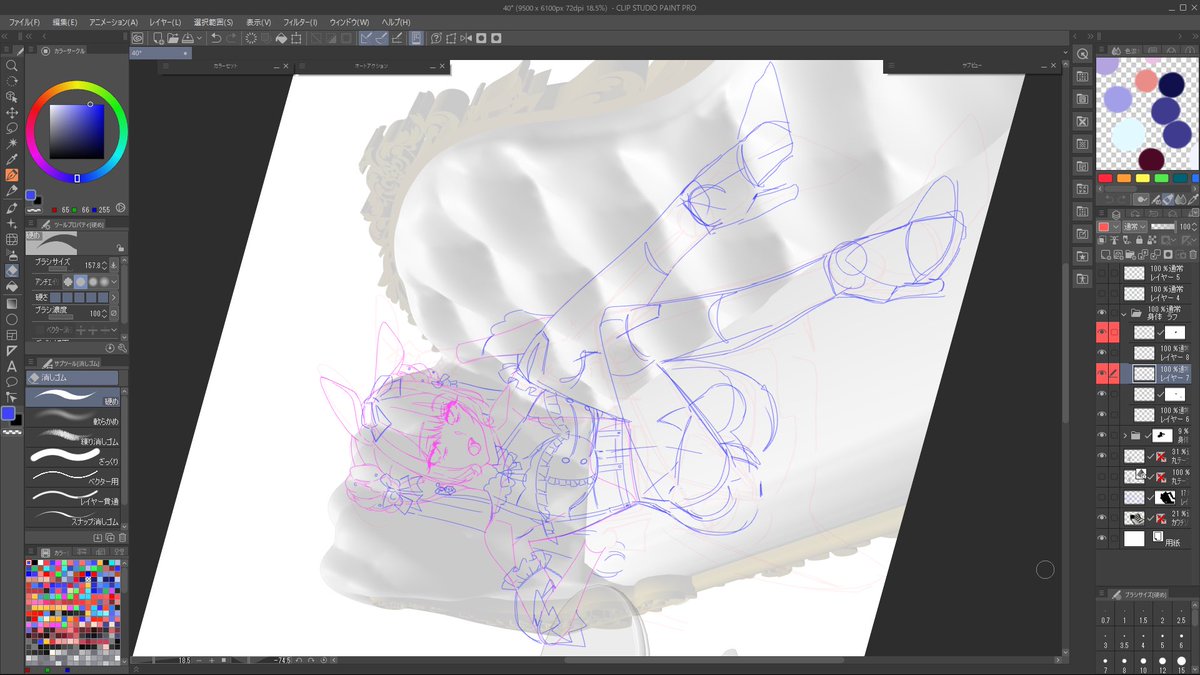
Task: Collapse the 身体 ラフ layer folder
Action: click(1125, 313)
